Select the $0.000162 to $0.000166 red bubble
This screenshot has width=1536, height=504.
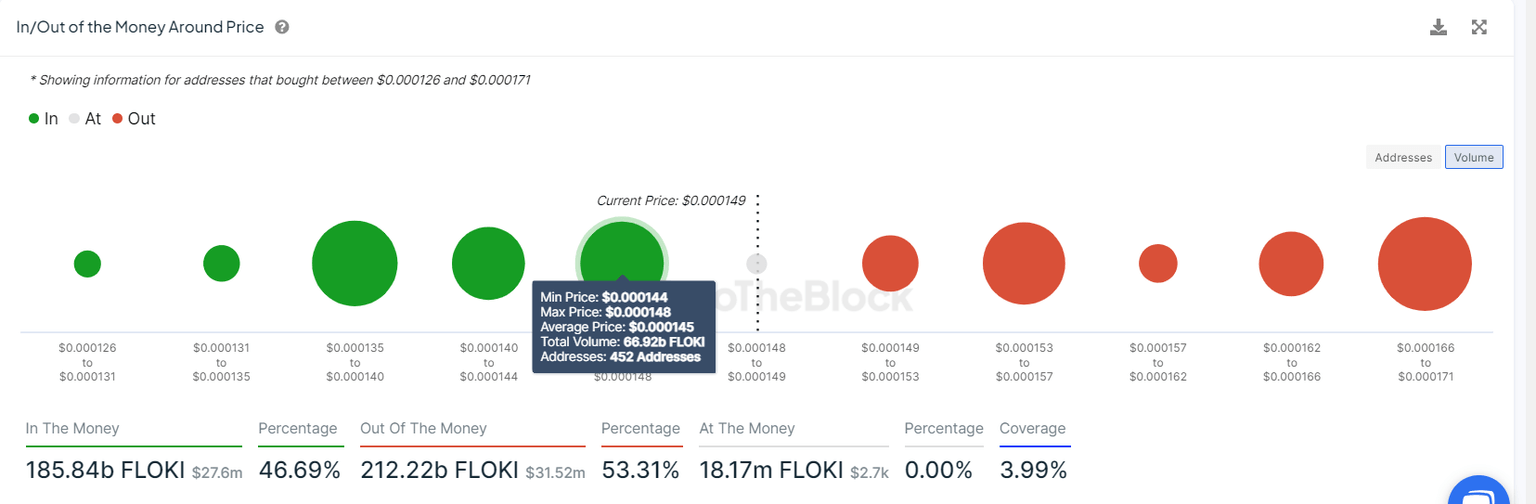pyautogui.click(x=1291, y=264)
